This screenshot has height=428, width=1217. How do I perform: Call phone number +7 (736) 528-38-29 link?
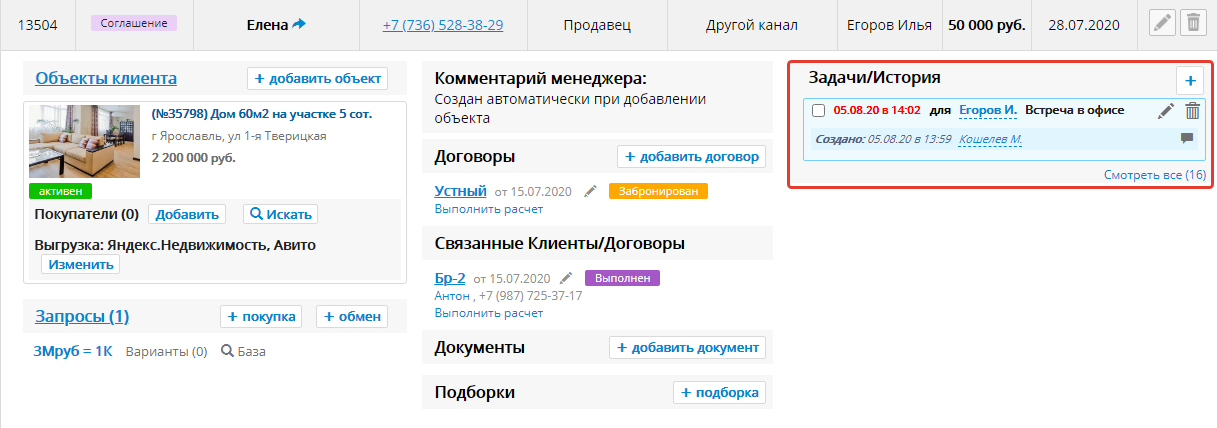(442, 25)
